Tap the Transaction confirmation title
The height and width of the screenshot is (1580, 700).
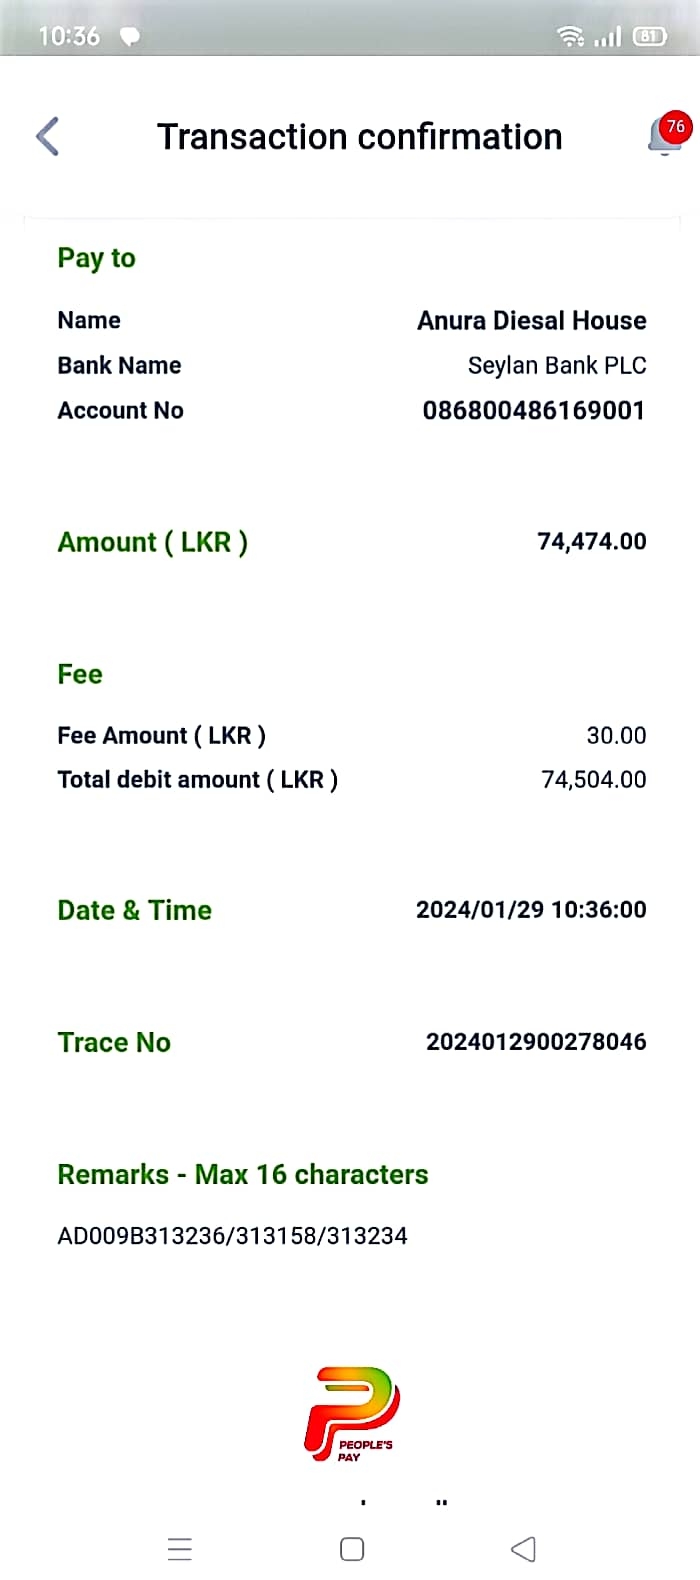tap(359, 137)
